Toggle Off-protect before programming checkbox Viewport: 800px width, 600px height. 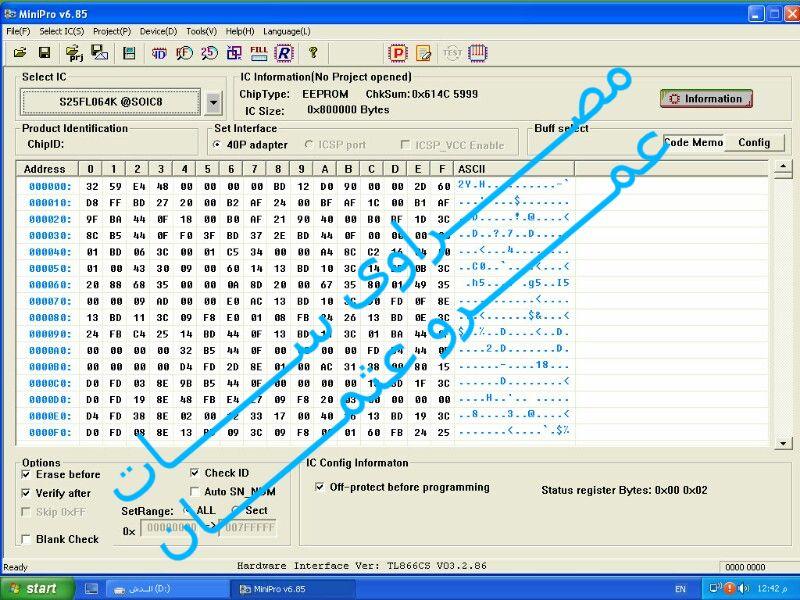click(319, 487)
